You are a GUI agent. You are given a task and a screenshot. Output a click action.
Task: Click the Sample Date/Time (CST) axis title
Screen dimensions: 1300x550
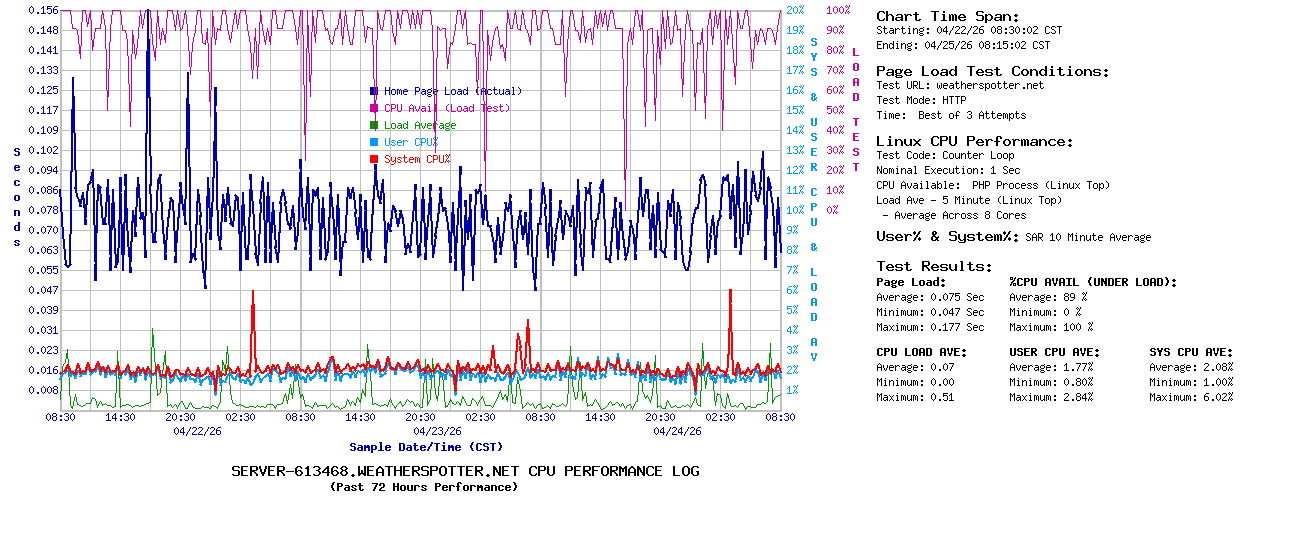tap(425, 447)
